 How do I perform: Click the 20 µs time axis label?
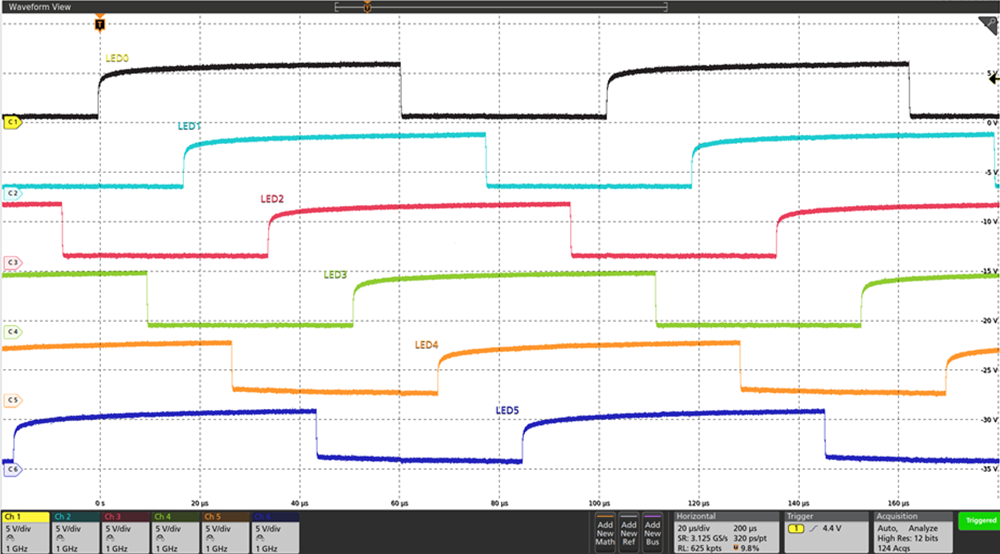(x=200, y=504)
